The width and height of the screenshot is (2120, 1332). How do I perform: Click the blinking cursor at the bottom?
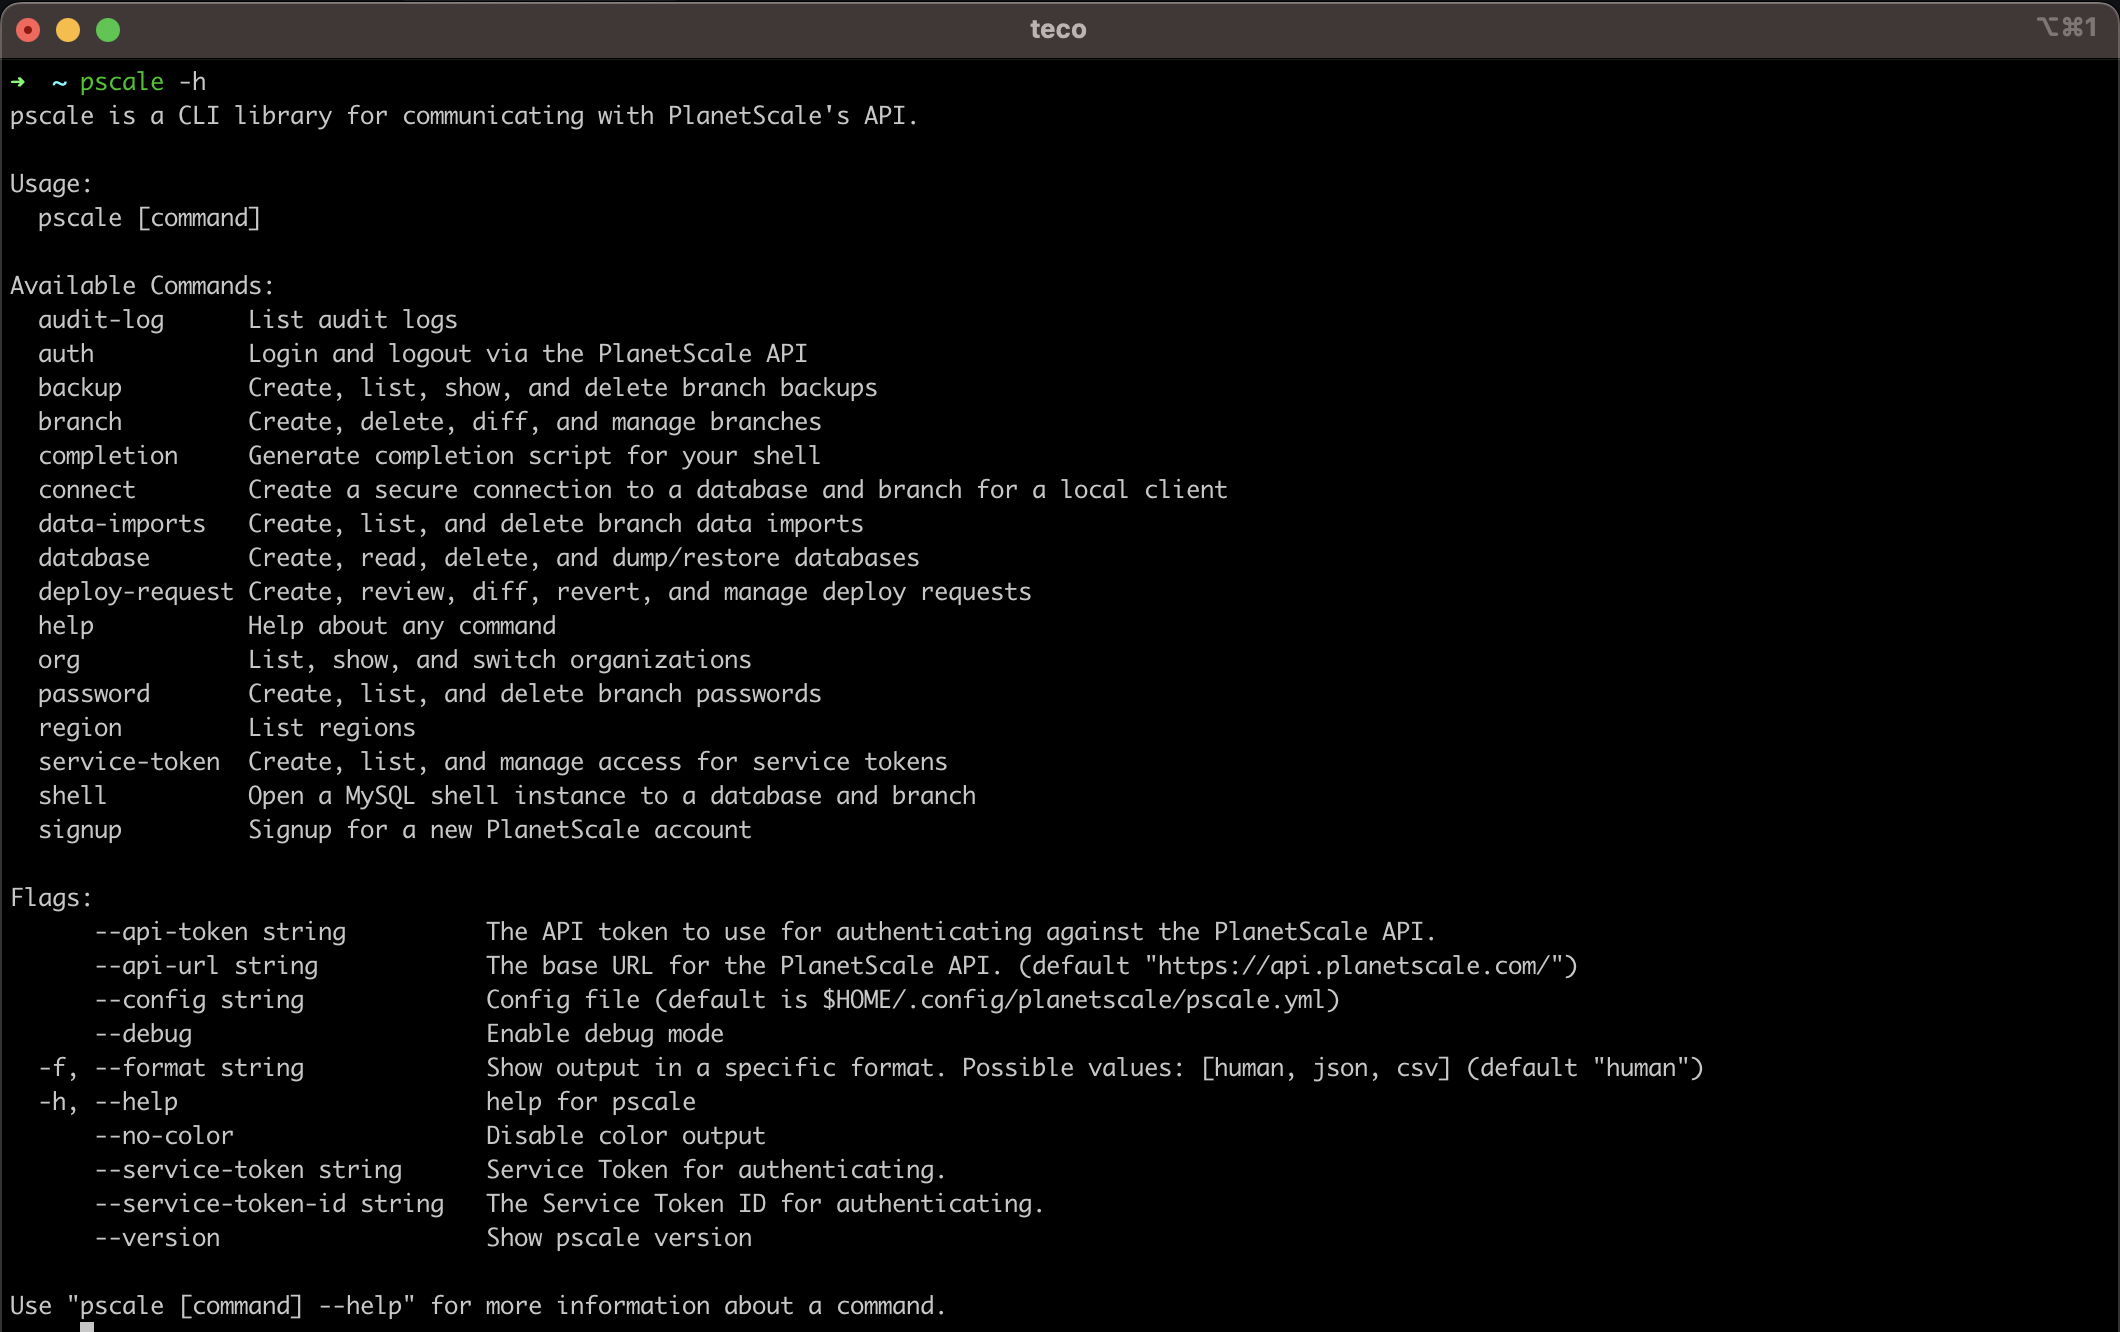click(88, 1327)
